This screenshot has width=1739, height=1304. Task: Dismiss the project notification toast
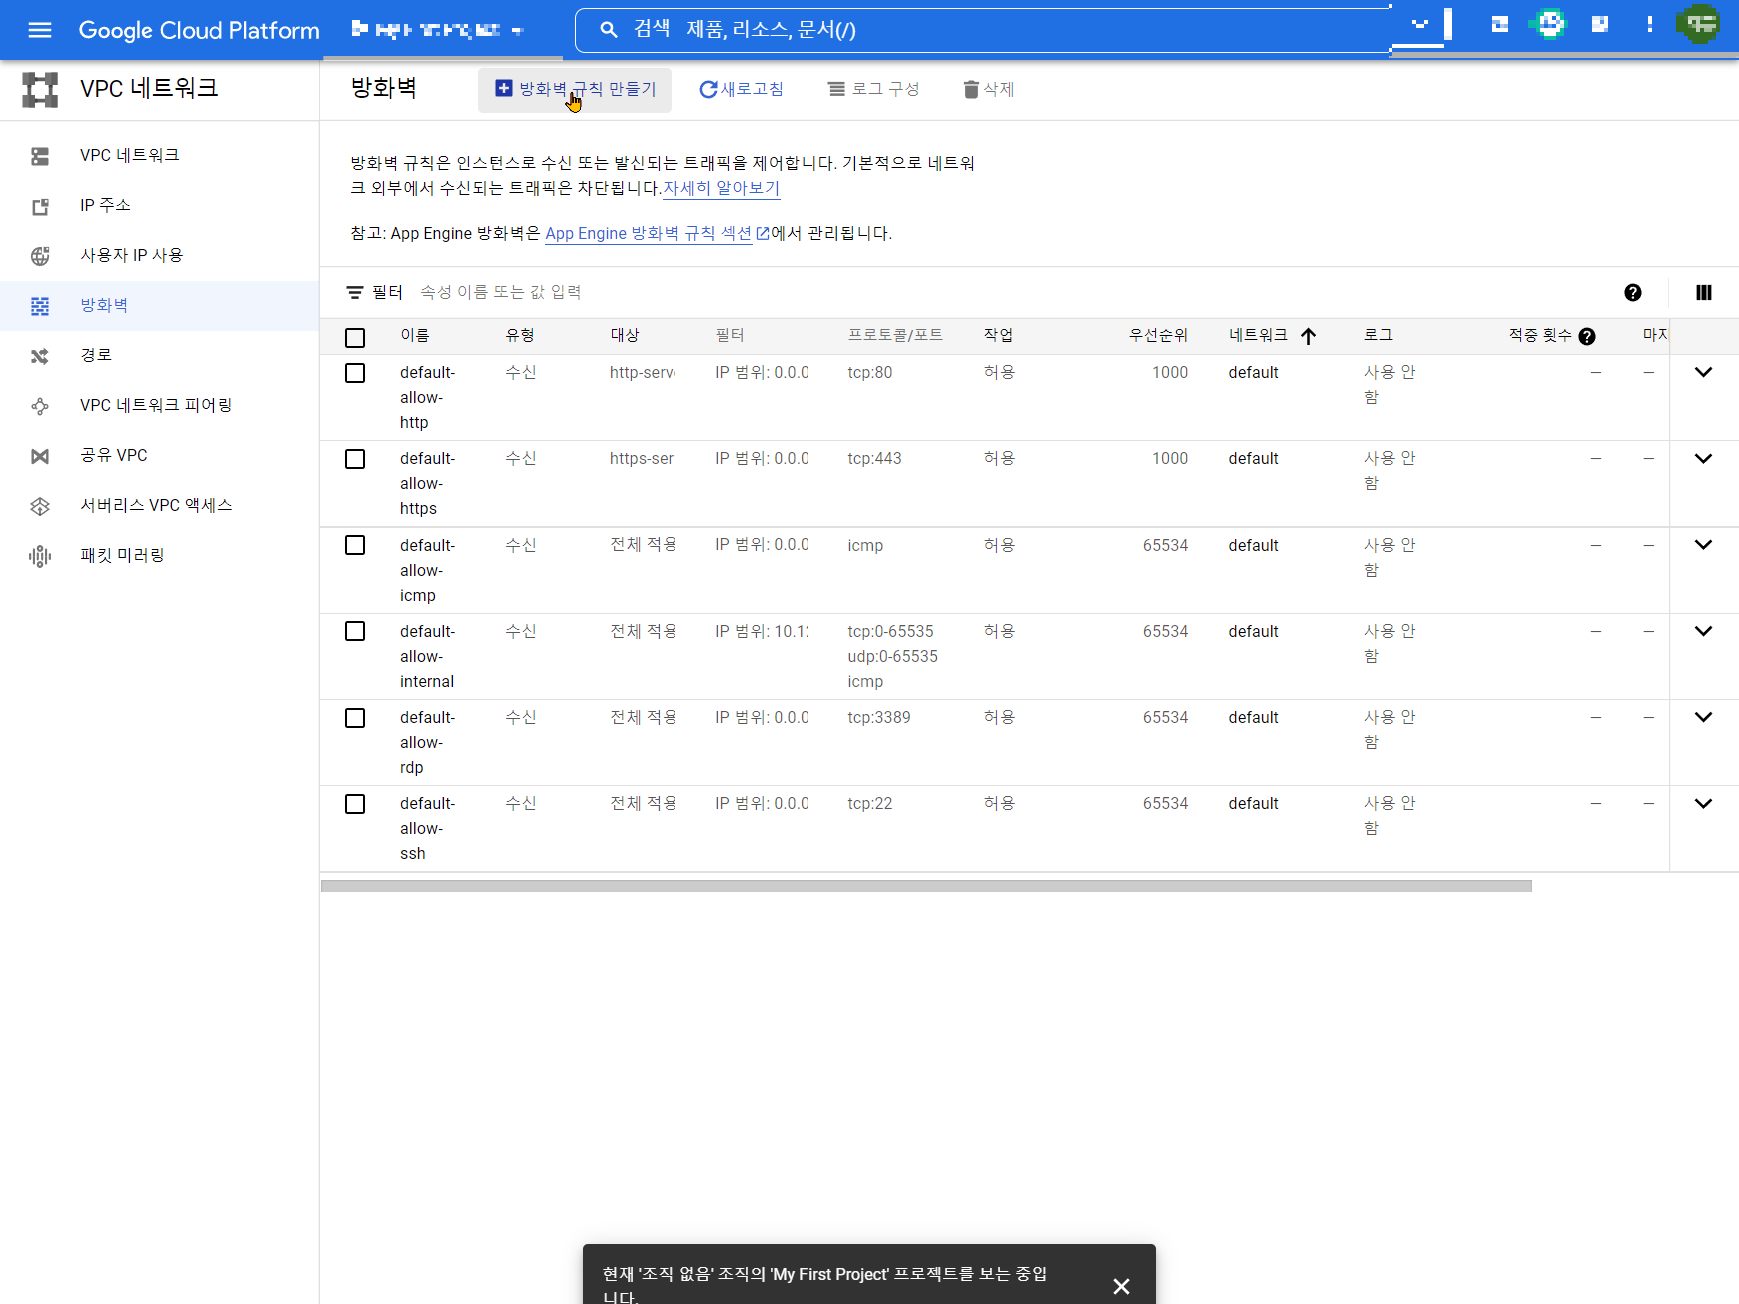pos(1121,1286)
